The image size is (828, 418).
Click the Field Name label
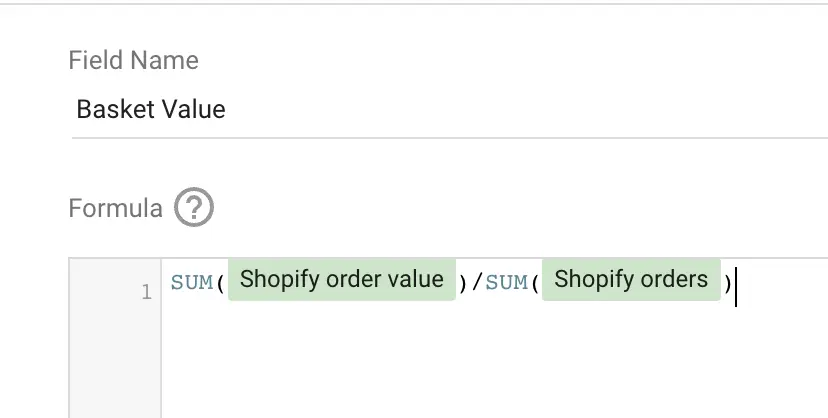tap(134, 60)
